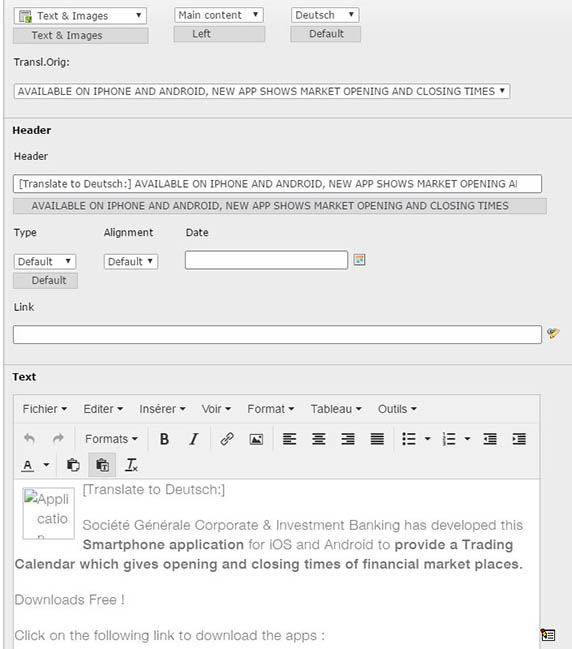Apply numbered list
The image size is (572, 649).
[x=449, y=439]
